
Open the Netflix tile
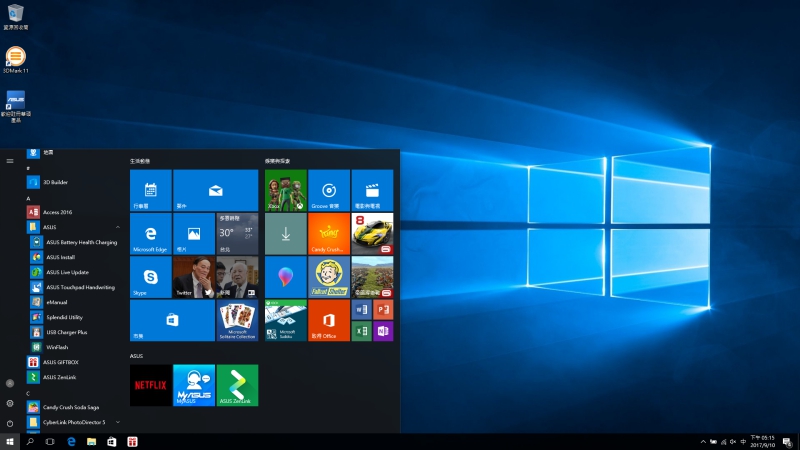(x=151, y=385)
